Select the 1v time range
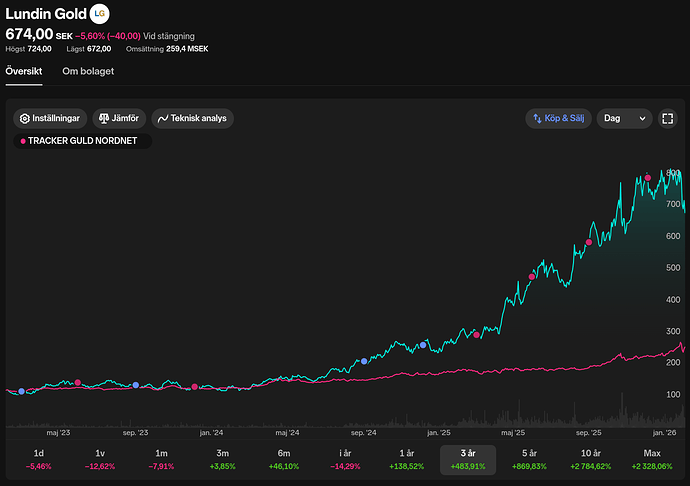Image resolution: width=690 pixels, height=486 pixels. (100, 460)
